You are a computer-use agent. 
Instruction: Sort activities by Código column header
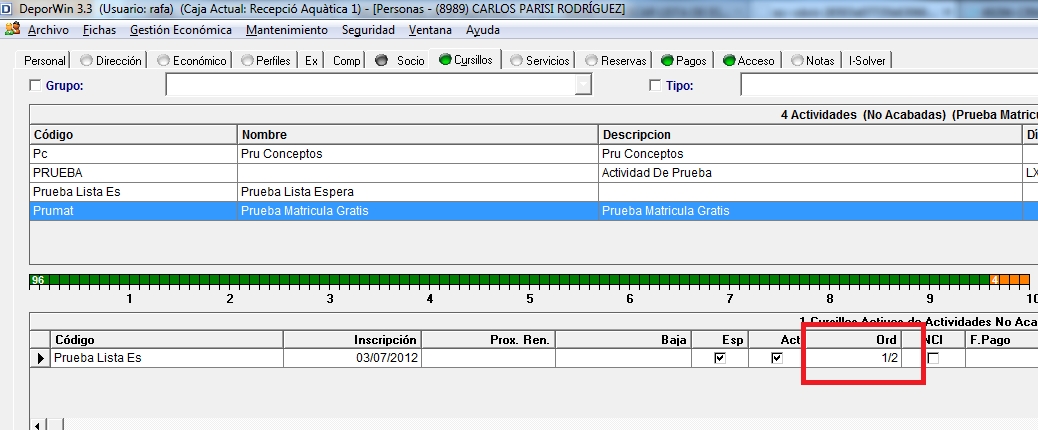pos(133,134)
